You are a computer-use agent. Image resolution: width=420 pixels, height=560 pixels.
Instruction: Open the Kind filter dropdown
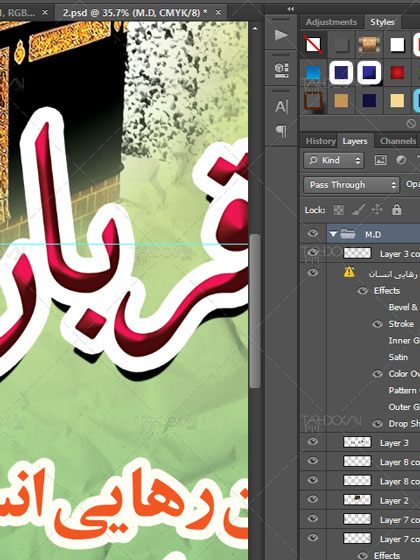point(334,160)
